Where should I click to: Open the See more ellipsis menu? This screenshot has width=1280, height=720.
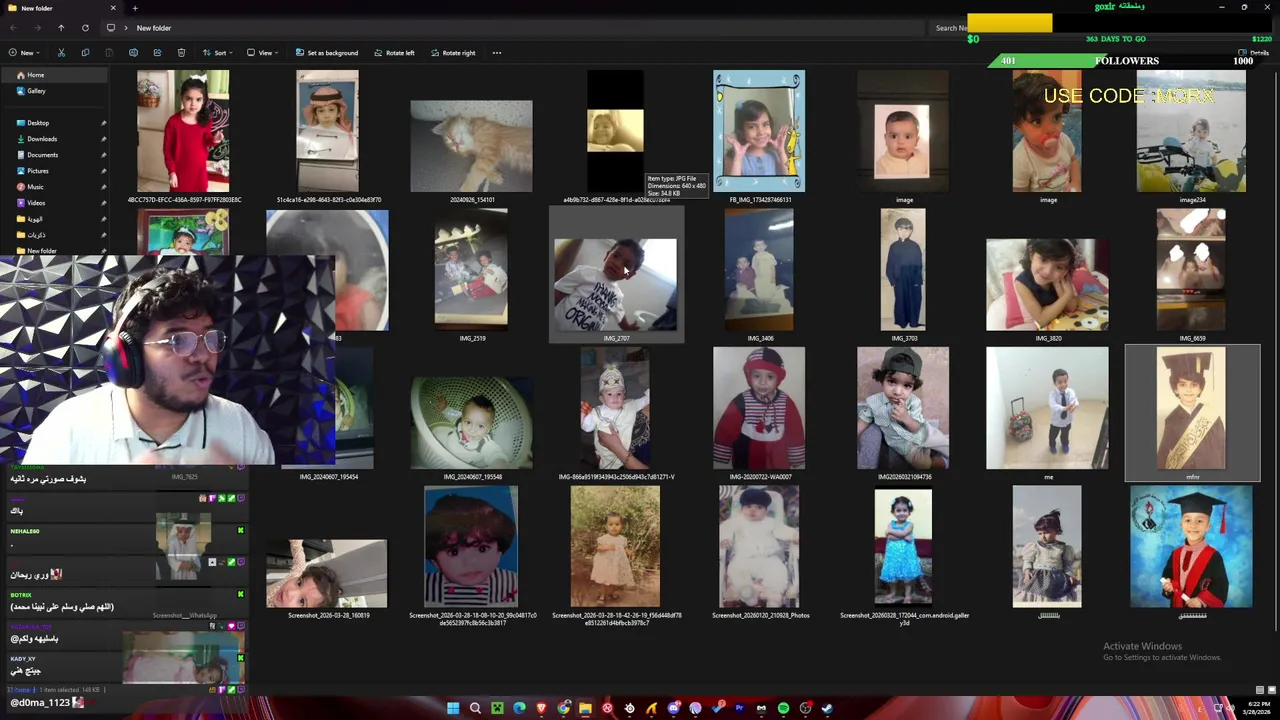coord(497,53)
